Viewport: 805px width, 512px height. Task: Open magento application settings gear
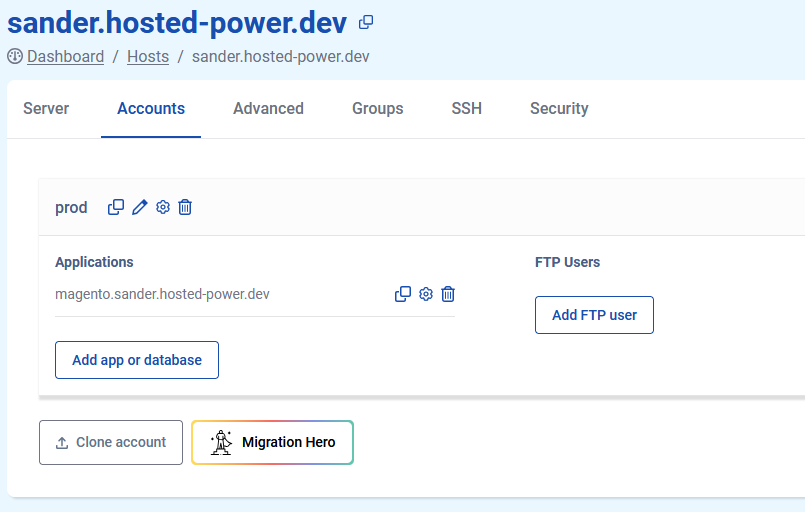pos(426,294)
